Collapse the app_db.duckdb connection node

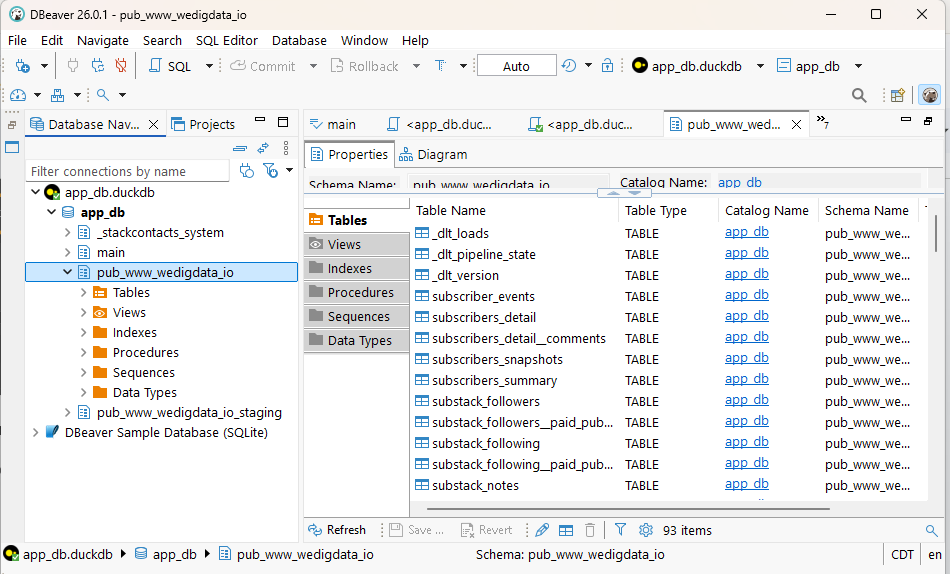pyautogui.click(x=36, y=192)
